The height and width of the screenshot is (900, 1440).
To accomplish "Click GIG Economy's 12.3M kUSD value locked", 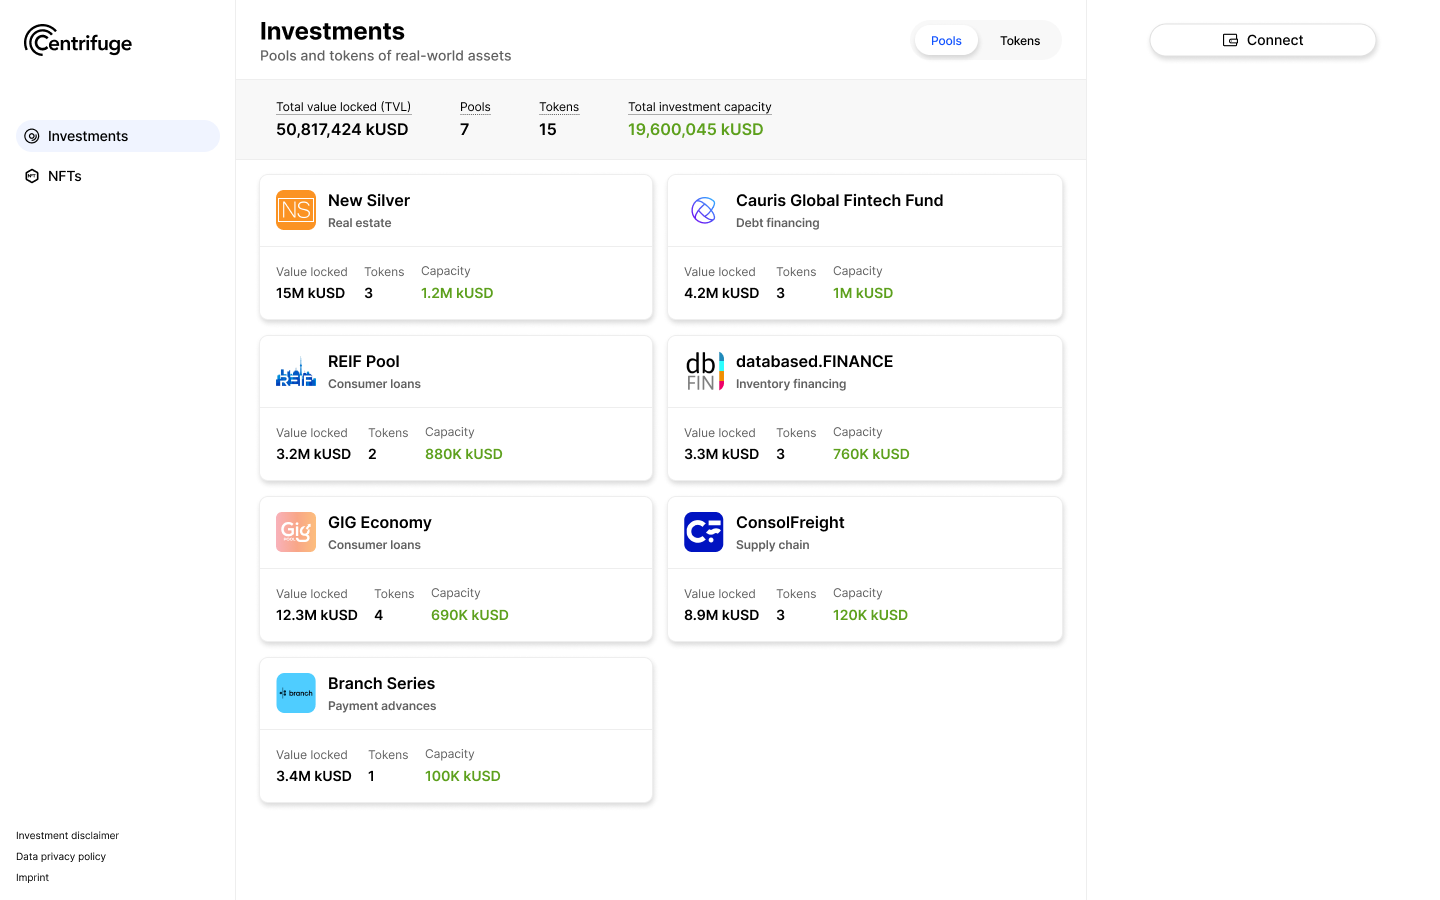I will pos(317,615).
